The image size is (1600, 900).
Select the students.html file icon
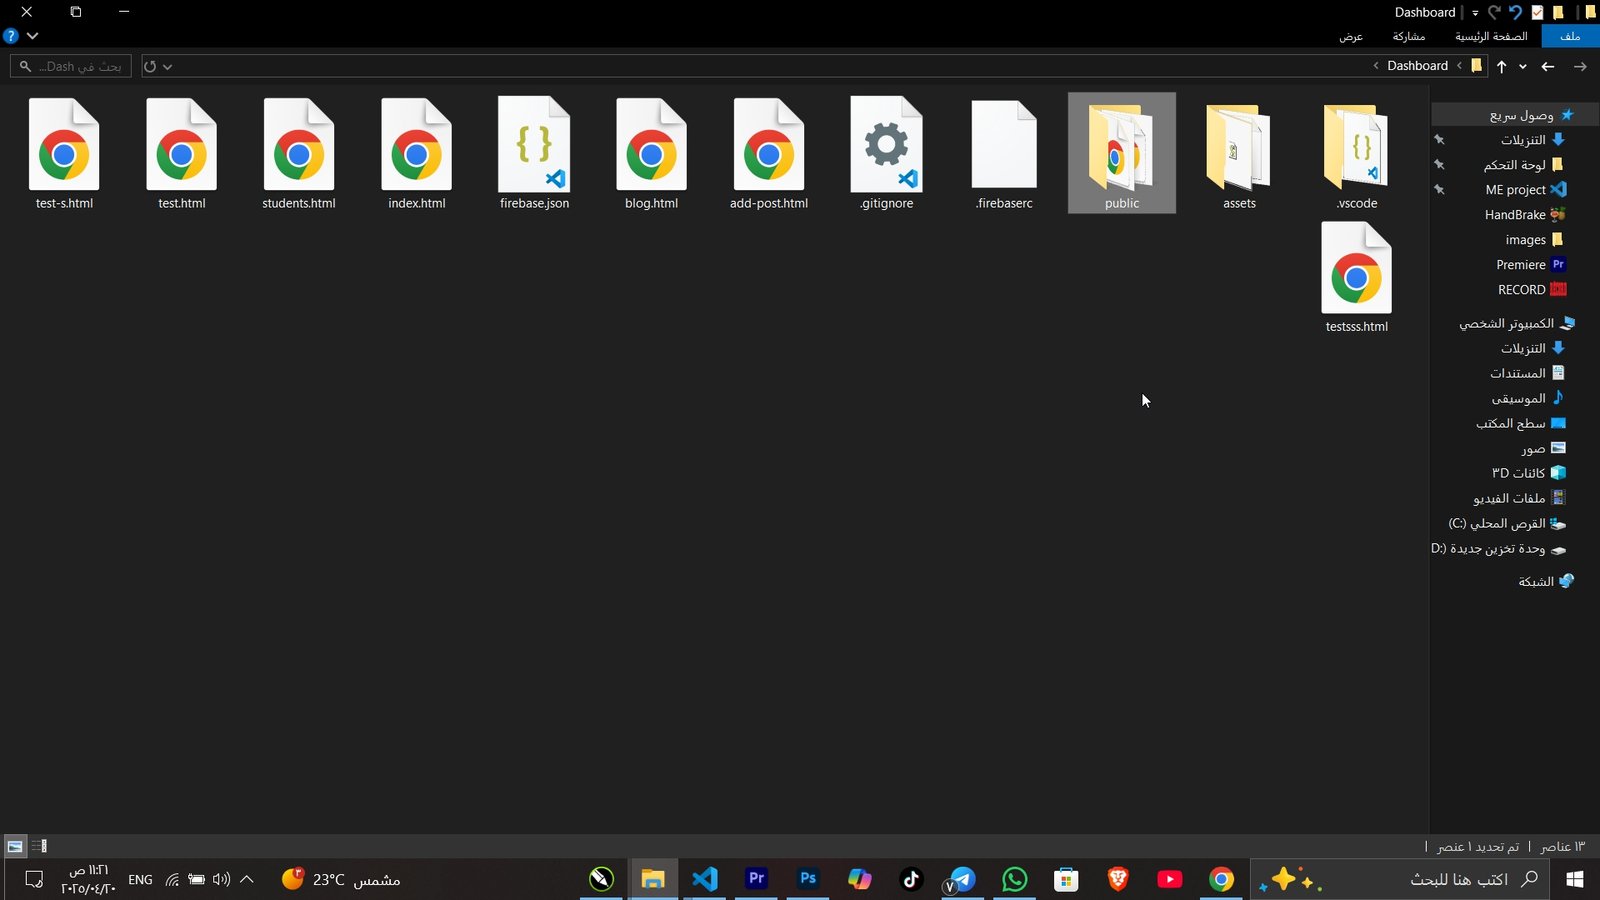(x=299, y=145)
